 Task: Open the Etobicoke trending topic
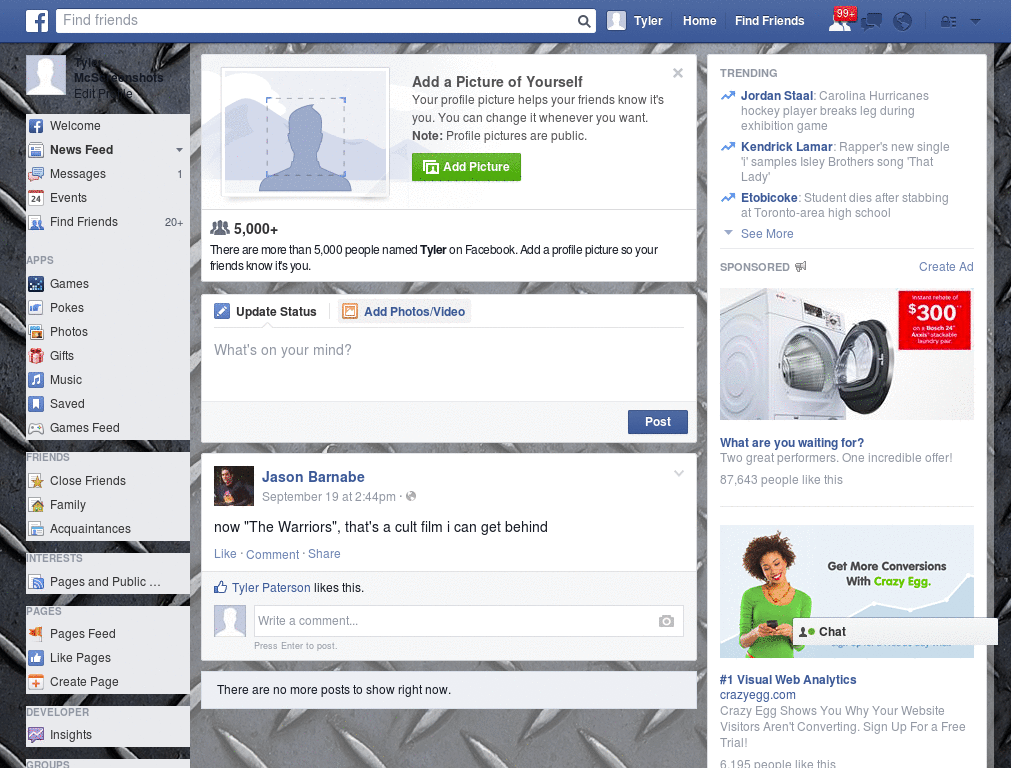(x=769, y=198)
